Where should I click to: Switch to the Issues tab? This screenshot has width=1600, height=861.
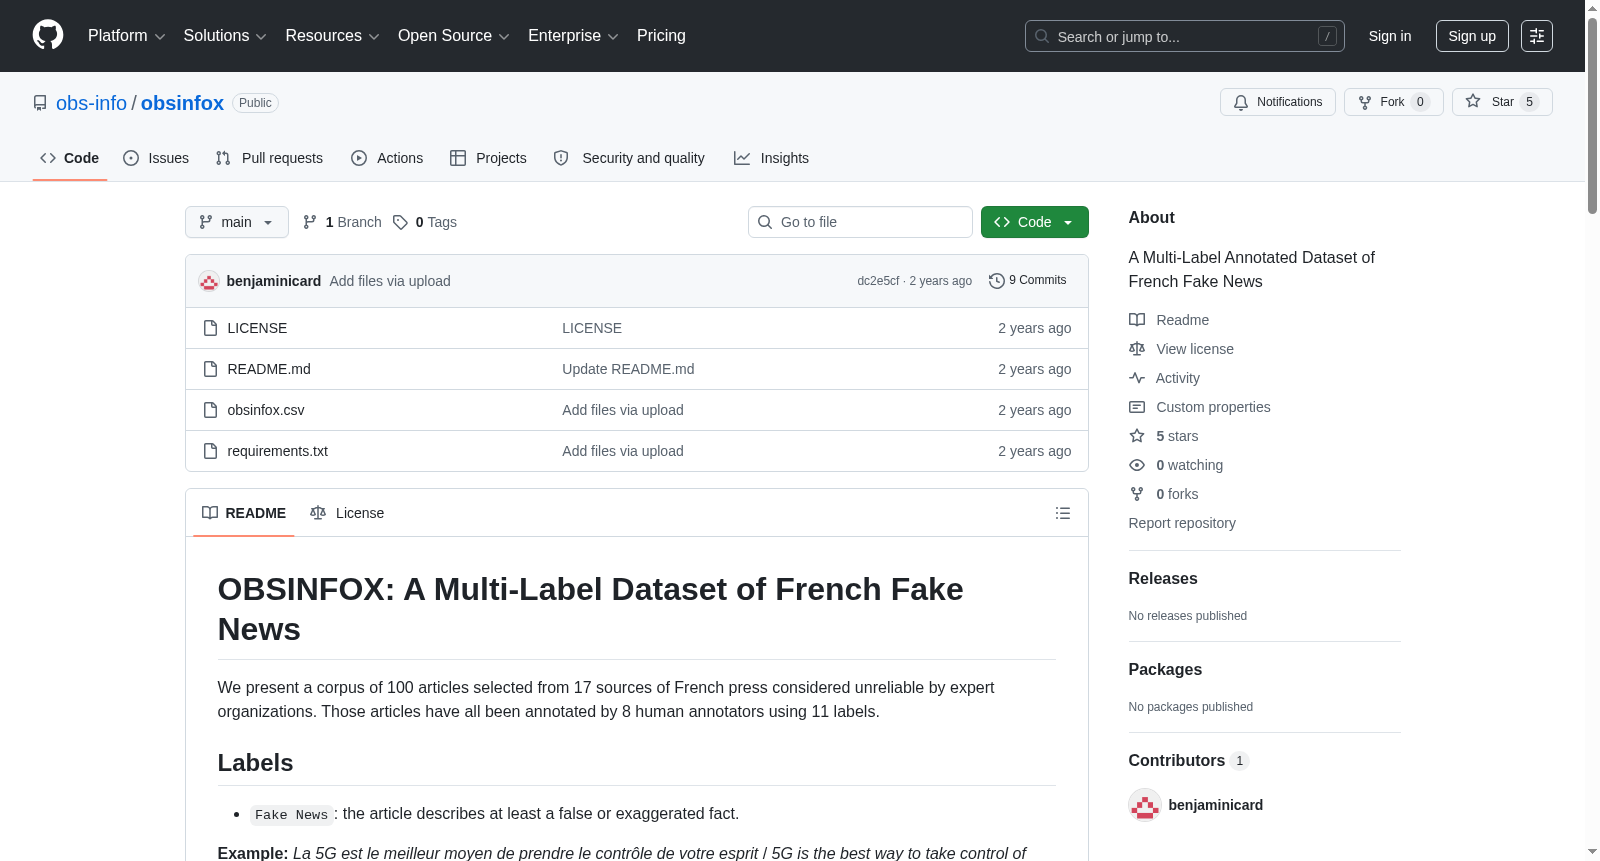click(x=156, y=158)
